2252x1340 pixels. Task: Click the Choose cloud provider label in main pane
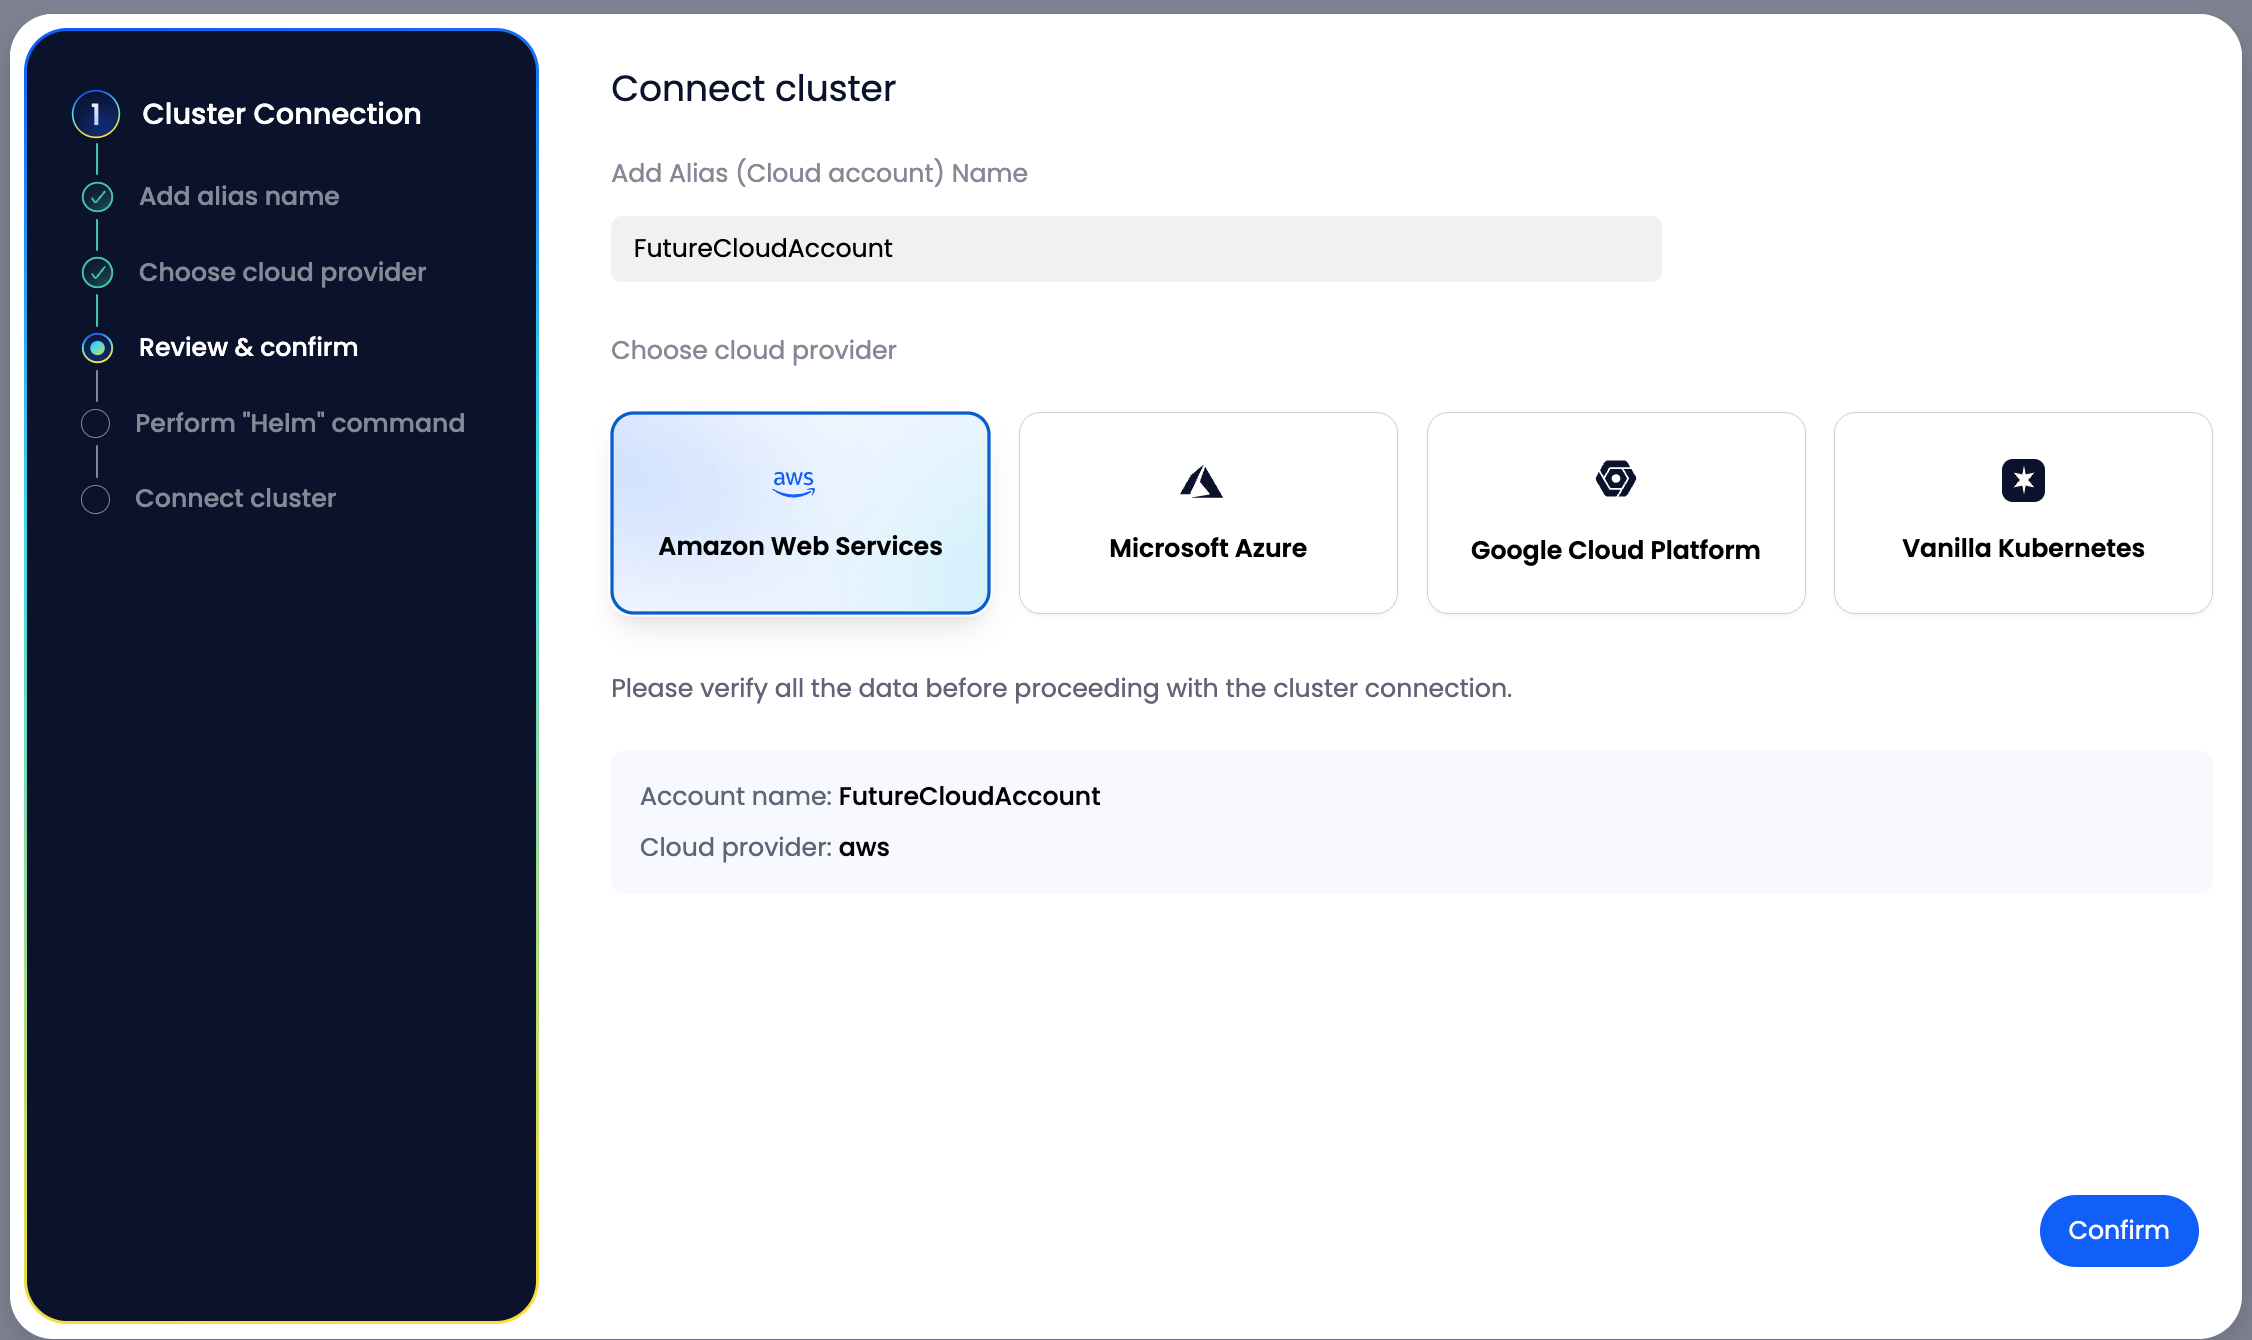[x=753, y=350]
